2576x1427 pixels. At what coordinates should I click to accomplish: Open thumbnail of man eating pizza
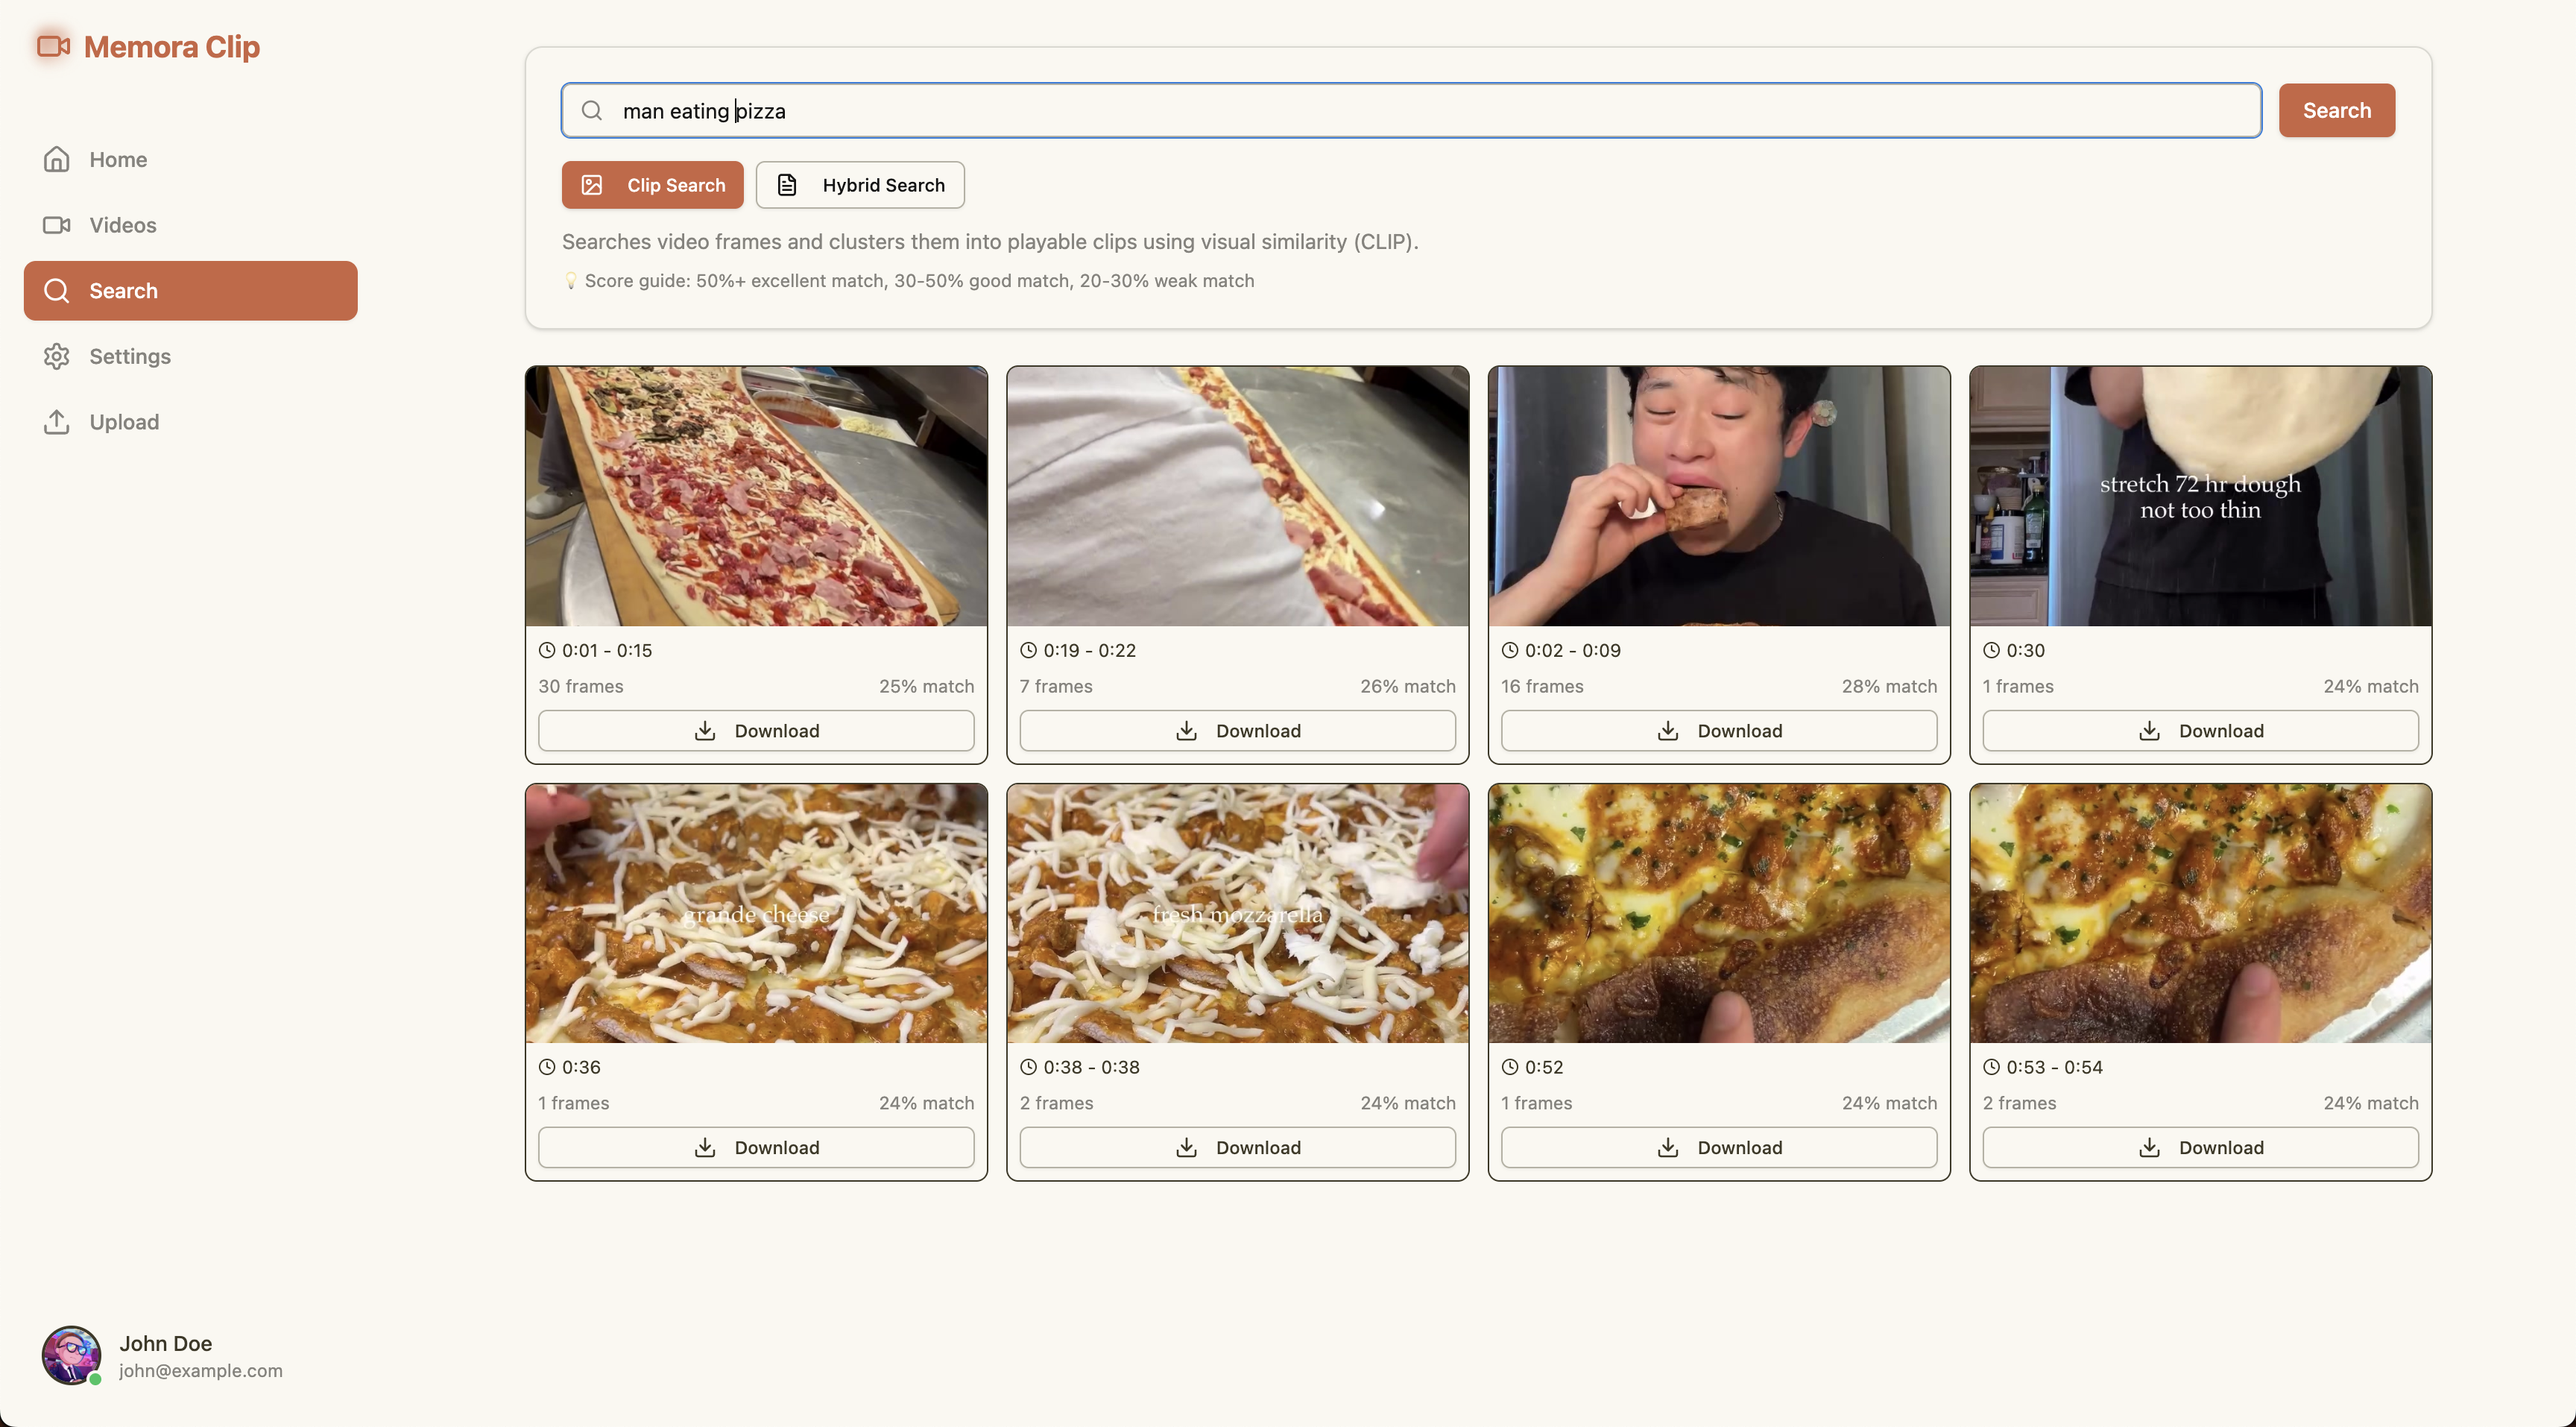(x=1718, y=496)
